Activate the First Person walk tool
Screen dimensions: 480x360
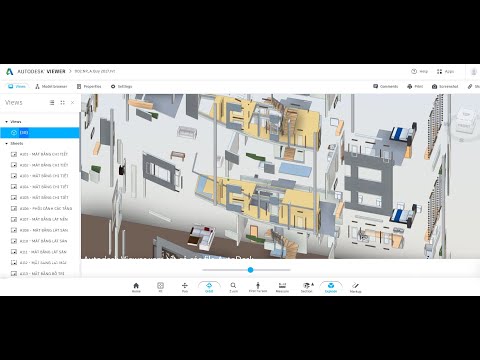[x=258, y=287]
